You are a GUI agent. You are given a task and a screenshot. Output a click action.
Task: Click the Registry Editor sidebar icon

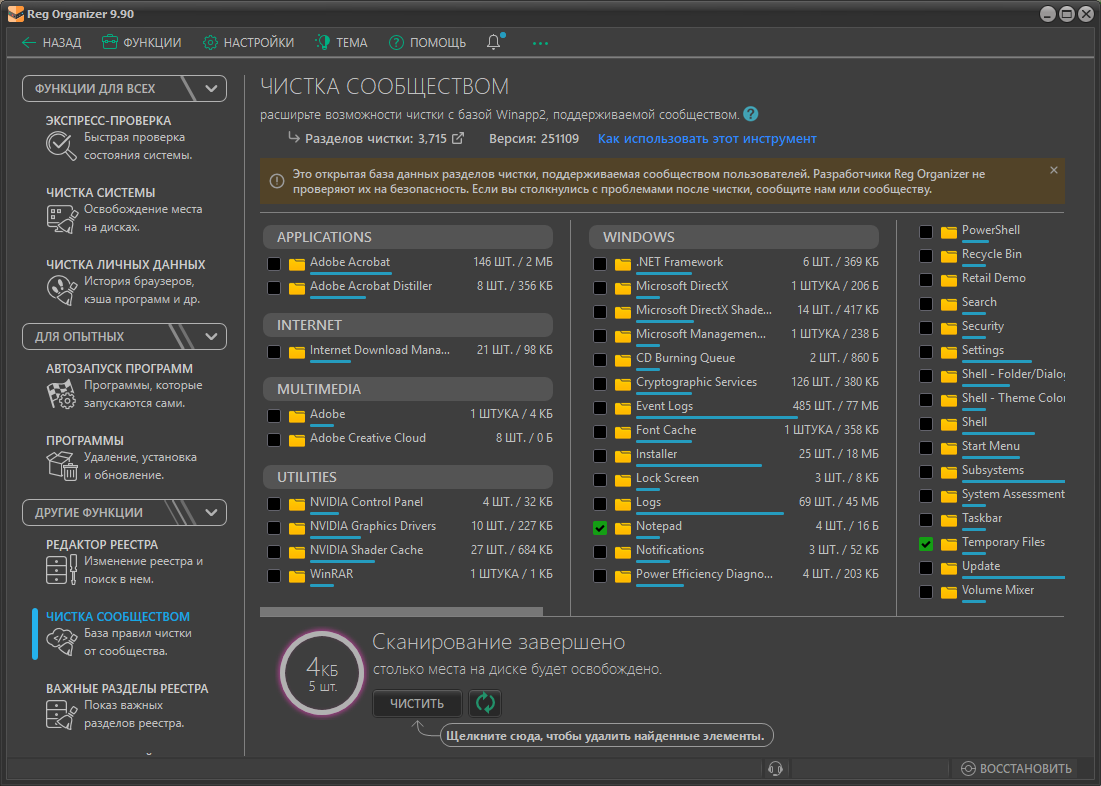point(61,570)
